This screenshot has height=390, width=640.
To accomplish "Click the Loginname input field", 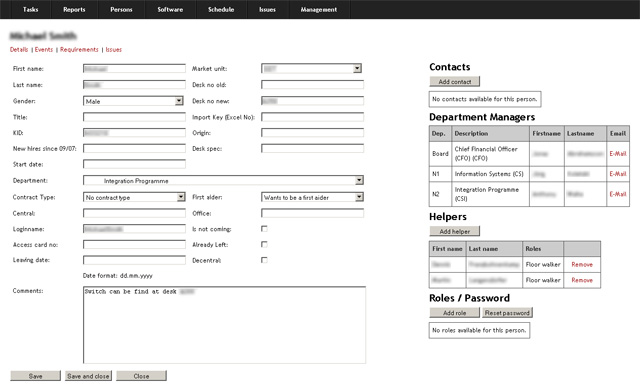I will [x=134, y=229].
